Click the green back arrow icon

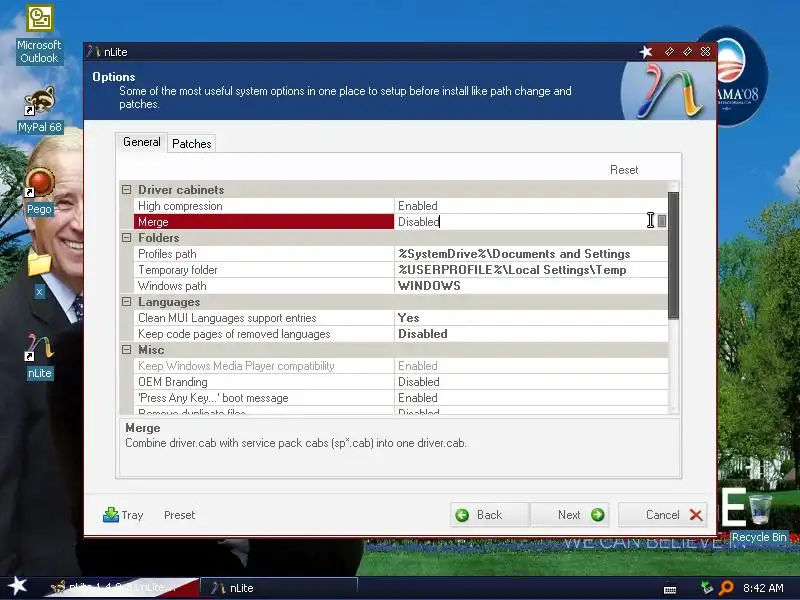[462, 515]
